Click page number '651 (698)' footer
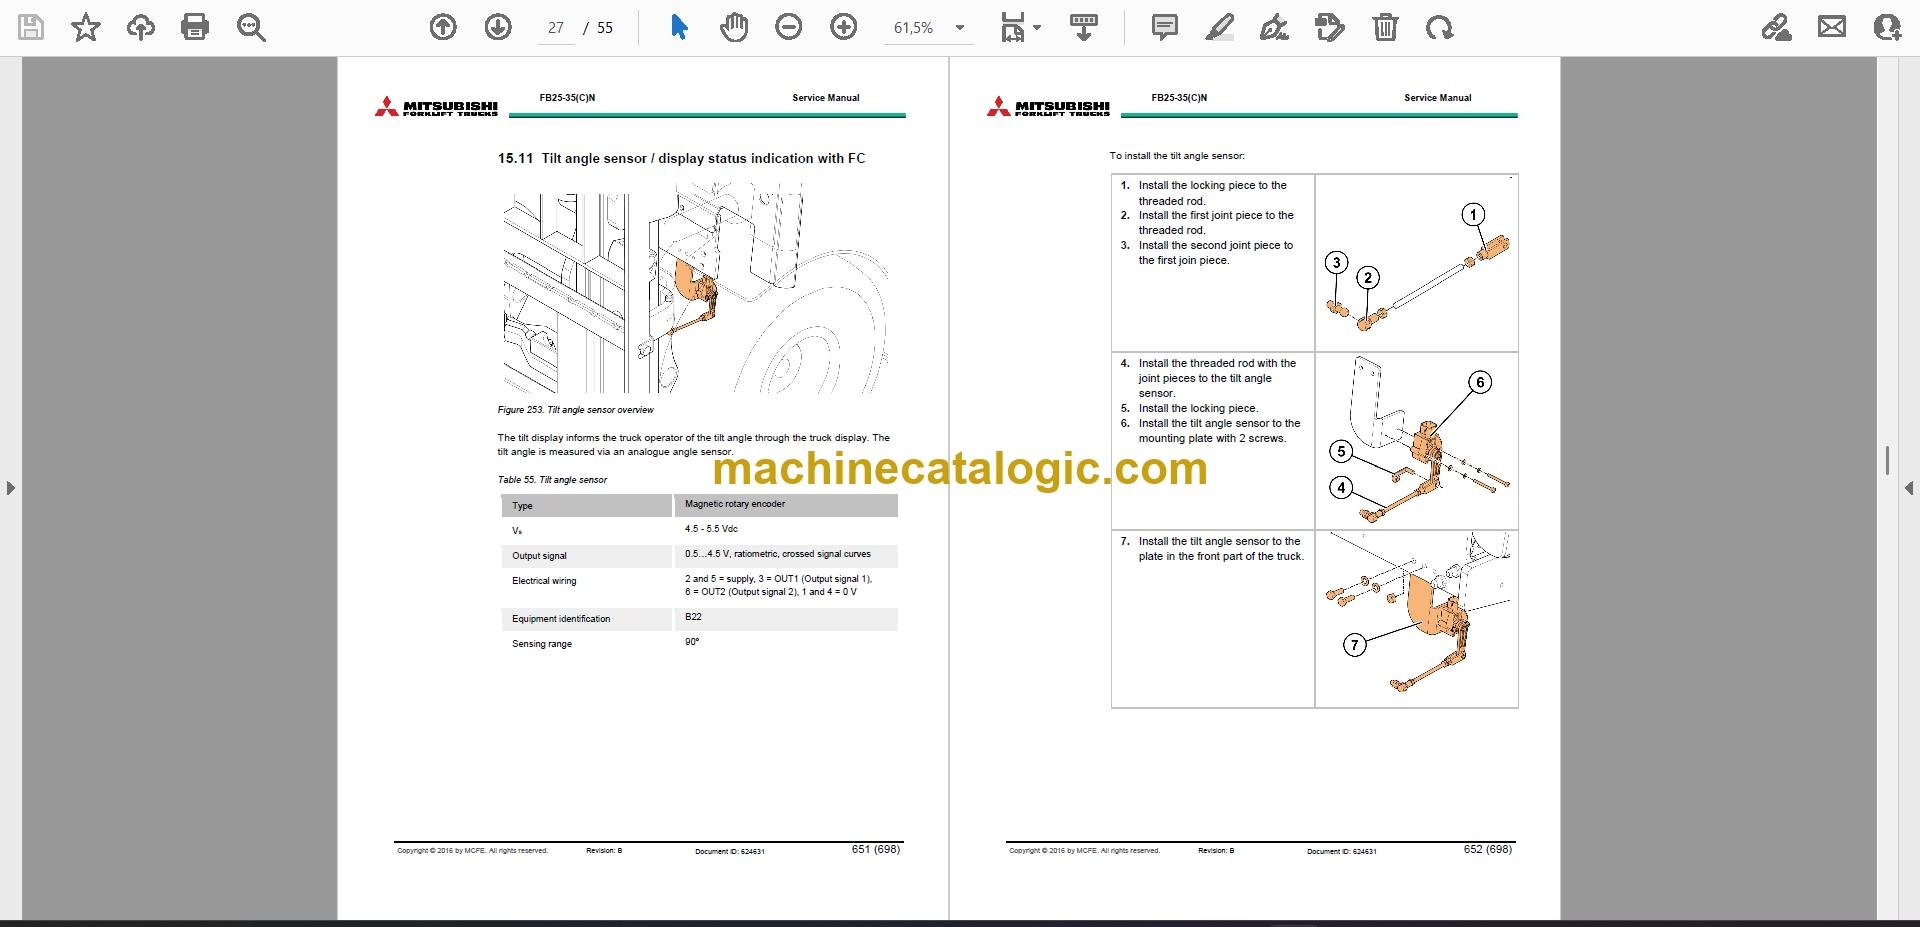1920x927 pixels. [x=876, y=849]
